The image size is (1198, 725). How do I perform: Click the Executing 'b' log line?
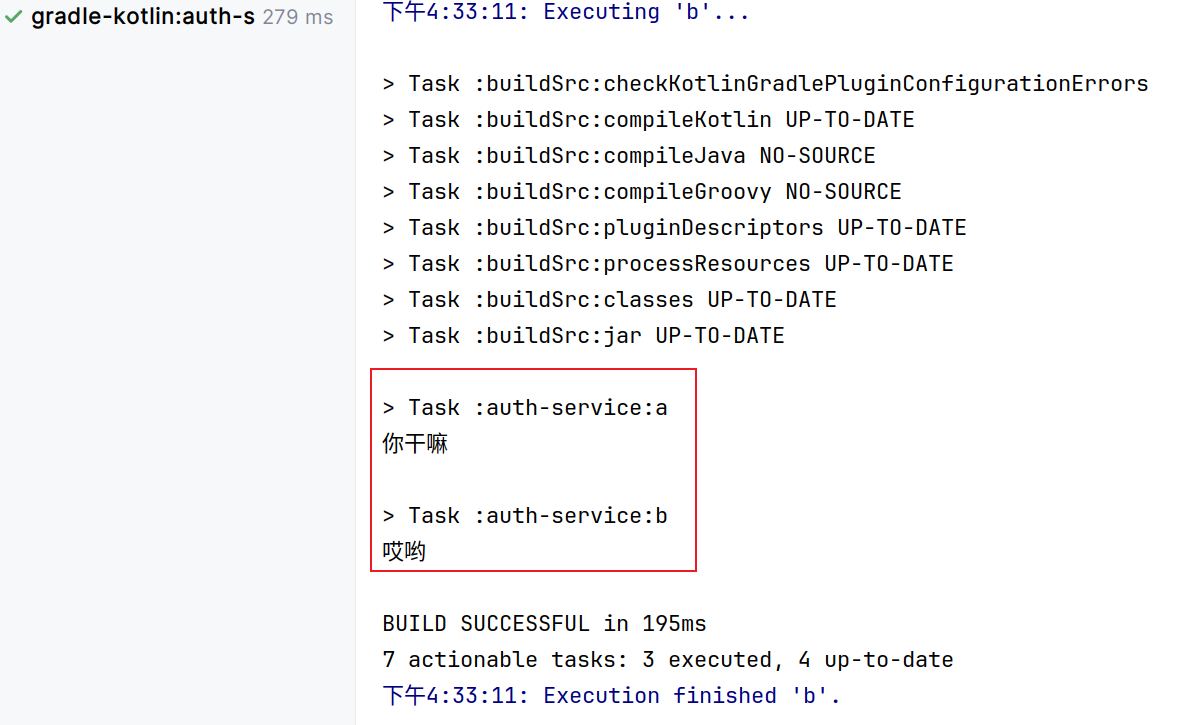tap(565, 12)
